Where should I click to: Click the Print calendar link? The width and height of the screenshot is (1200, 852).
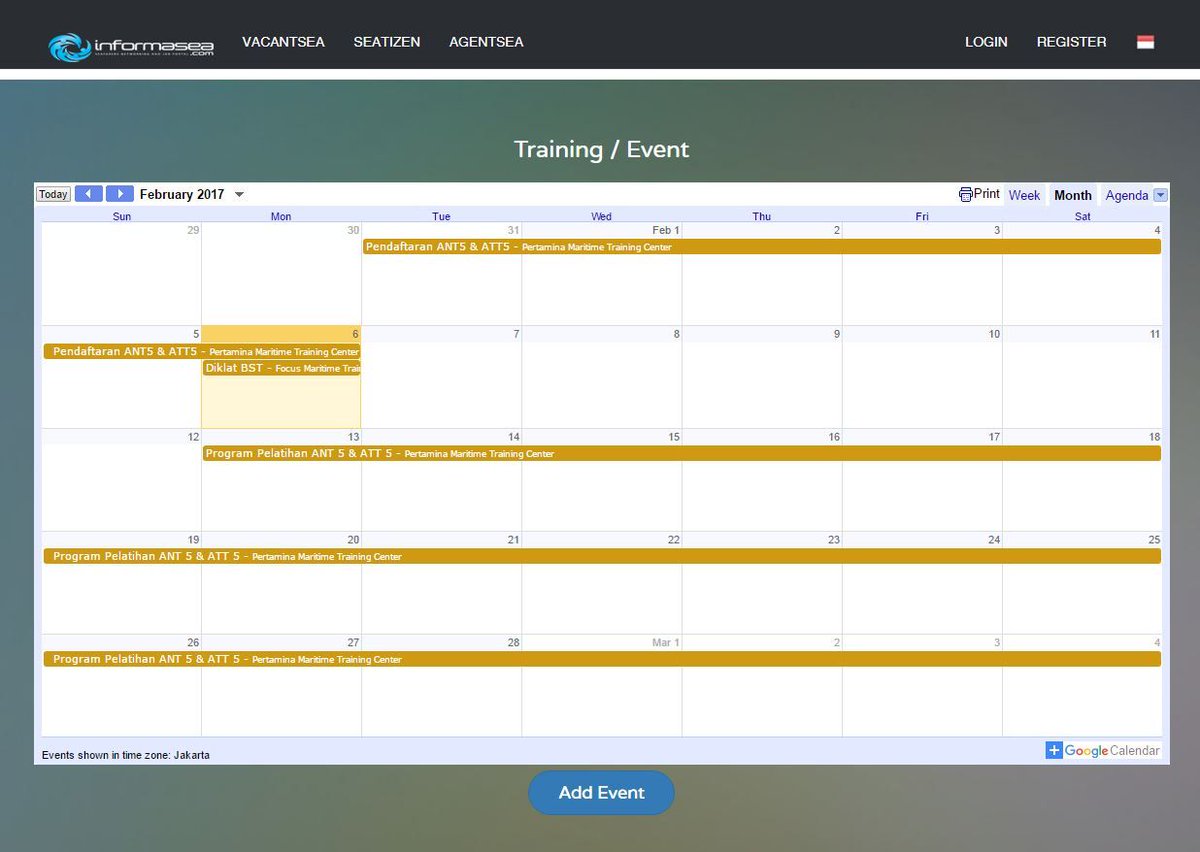(x=979, y=194)
